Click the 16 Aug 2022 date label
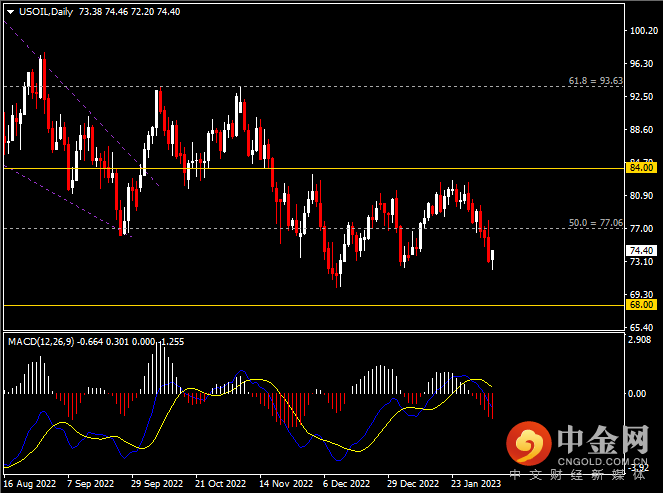Viewport: 663px width, 493px height. (31, 482)
